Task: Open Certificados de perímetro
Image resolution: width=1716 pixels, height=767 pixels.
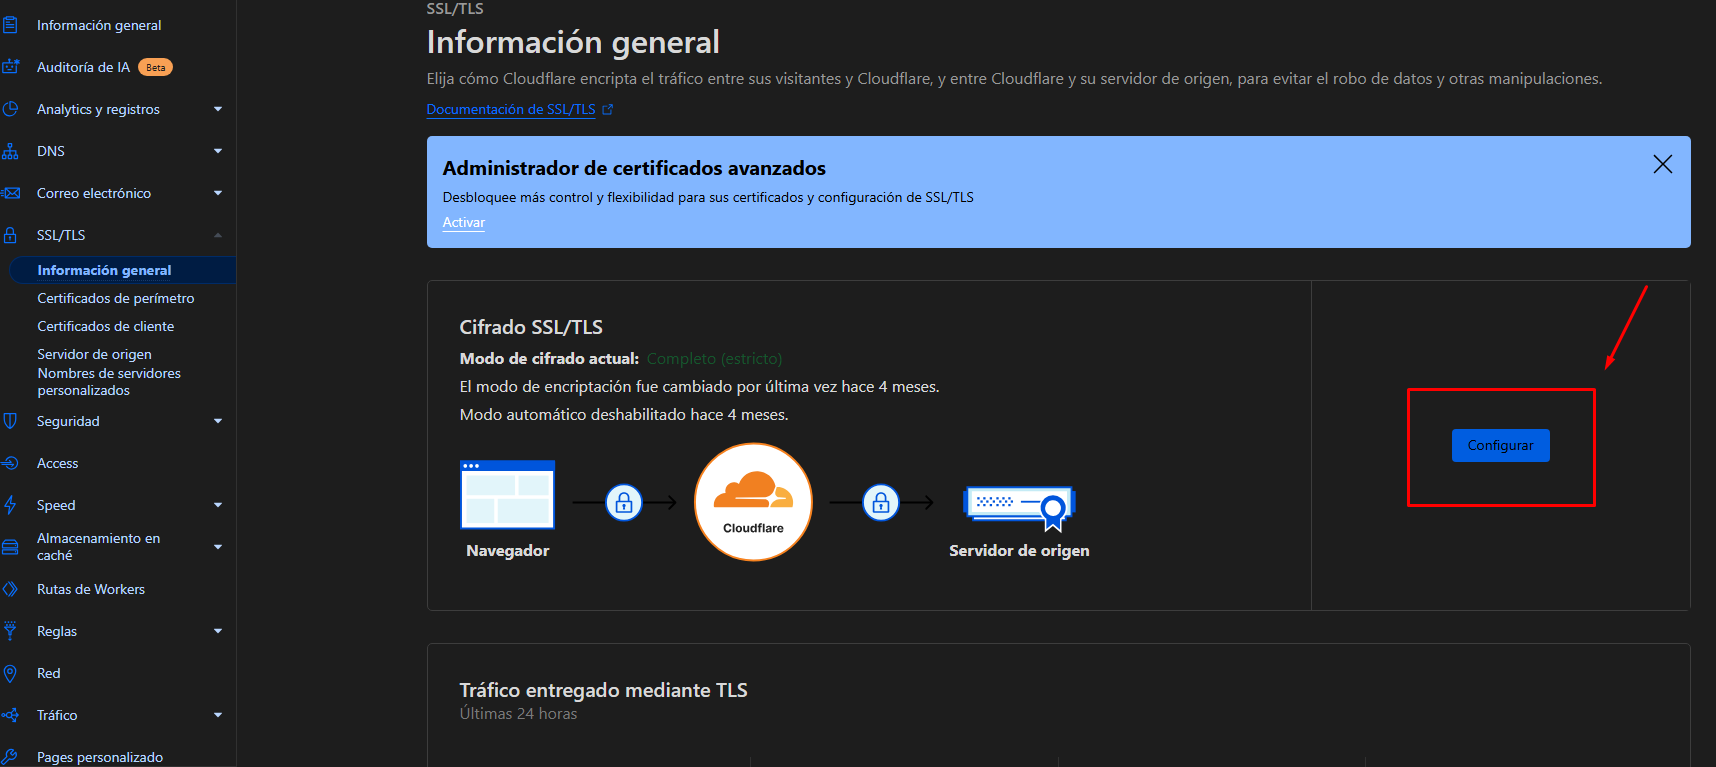Action: pyautogui.click(x=116, y=298)
